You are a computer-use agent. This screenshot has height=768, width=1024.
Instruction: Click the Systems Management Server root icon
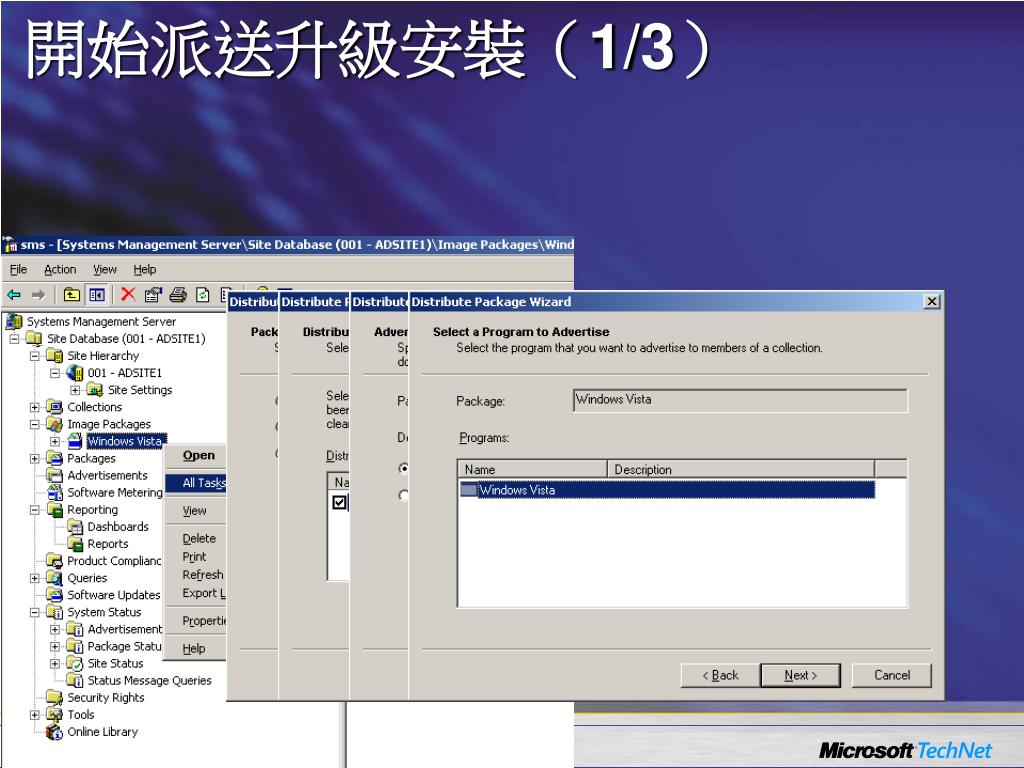click(x=14, y=321)
